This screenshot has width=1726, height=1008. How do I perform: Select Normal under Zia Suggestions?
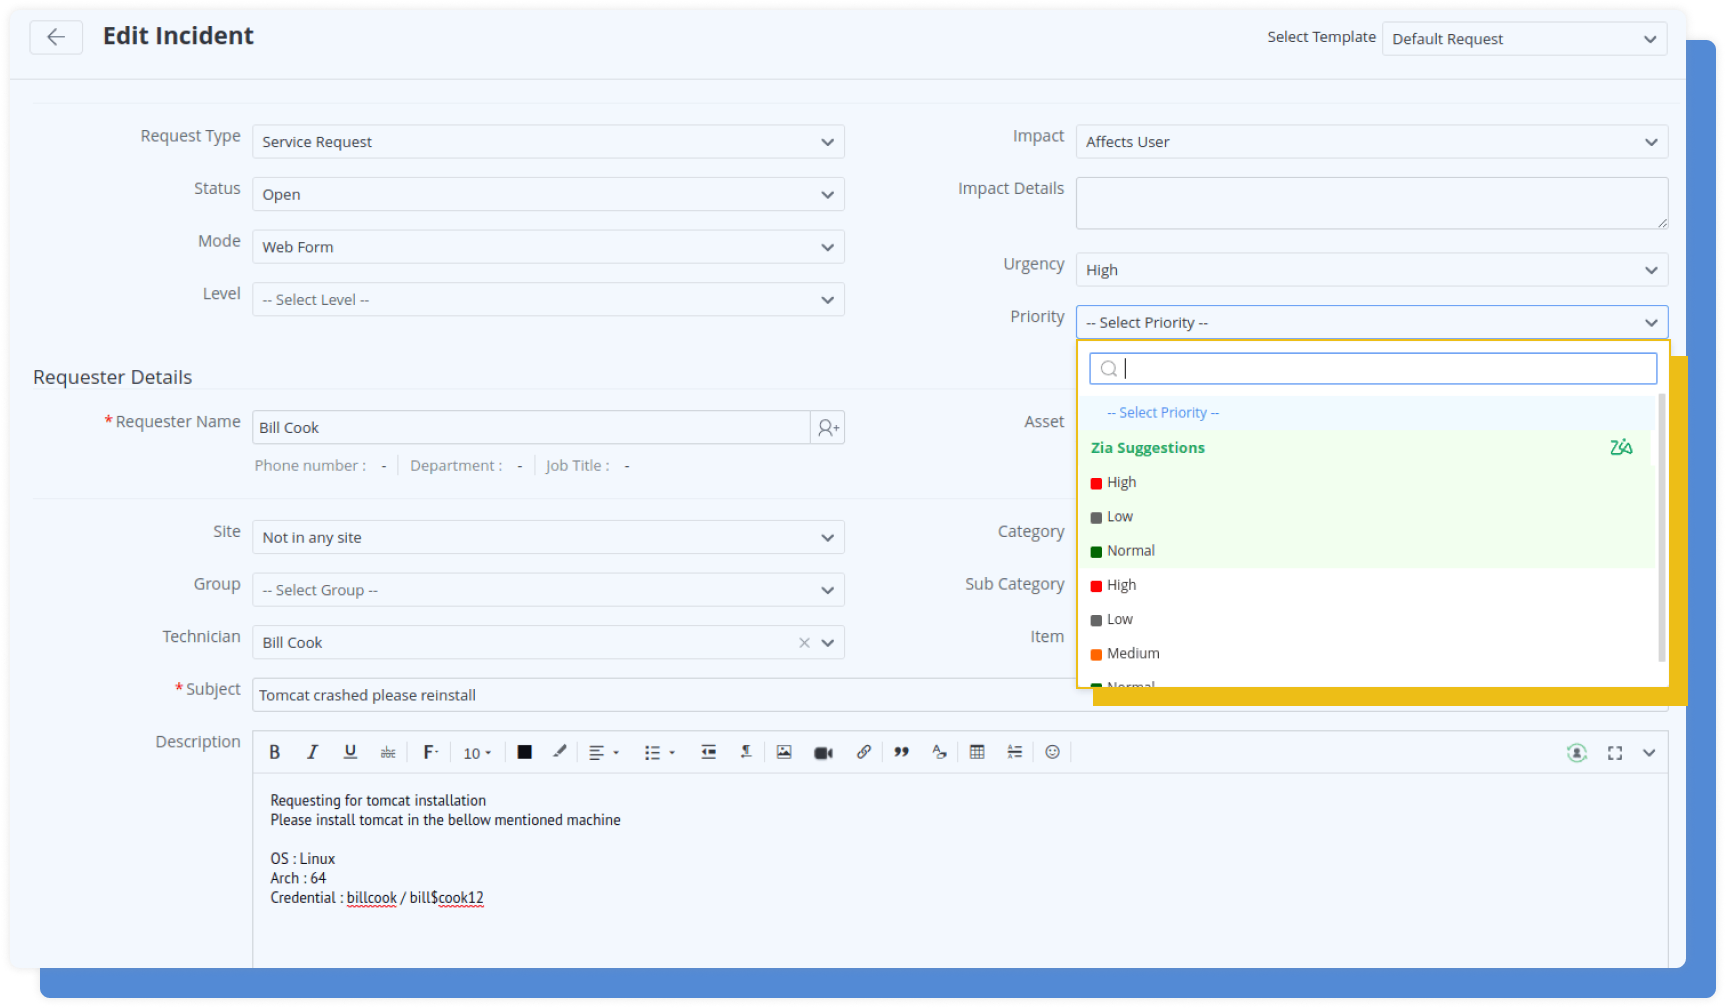(x=1367, y=551)
